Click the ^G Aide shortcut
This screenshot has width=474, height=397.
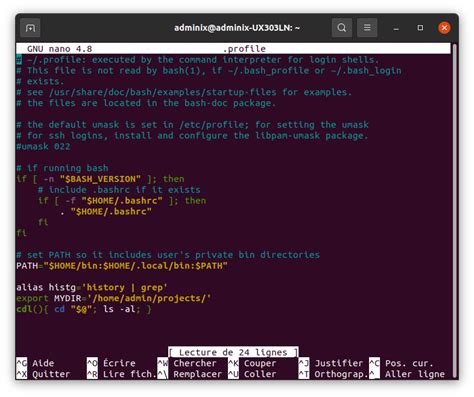[x=35, y=363]
